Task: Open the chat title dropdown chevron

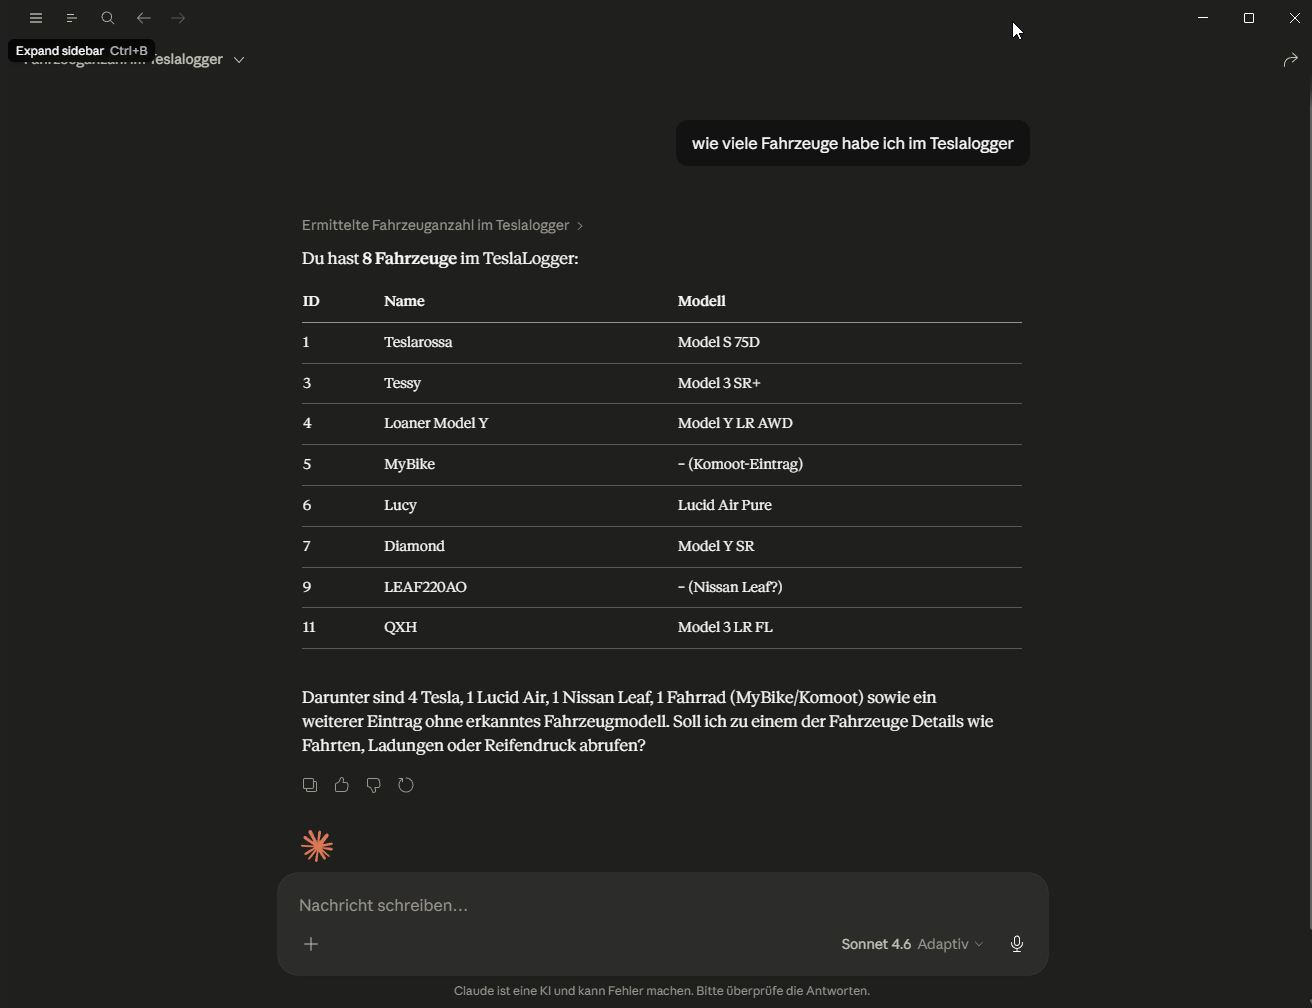Action: point(239,60)
